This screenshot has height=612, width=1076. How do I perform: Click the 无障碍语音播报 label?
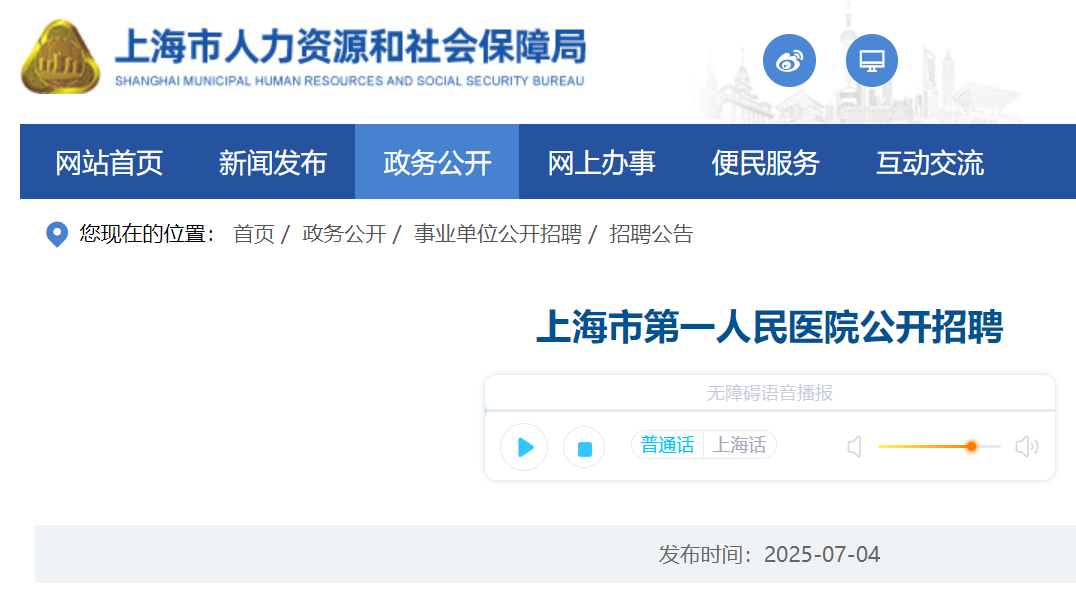pyautogui.click(x=769, y=393)
